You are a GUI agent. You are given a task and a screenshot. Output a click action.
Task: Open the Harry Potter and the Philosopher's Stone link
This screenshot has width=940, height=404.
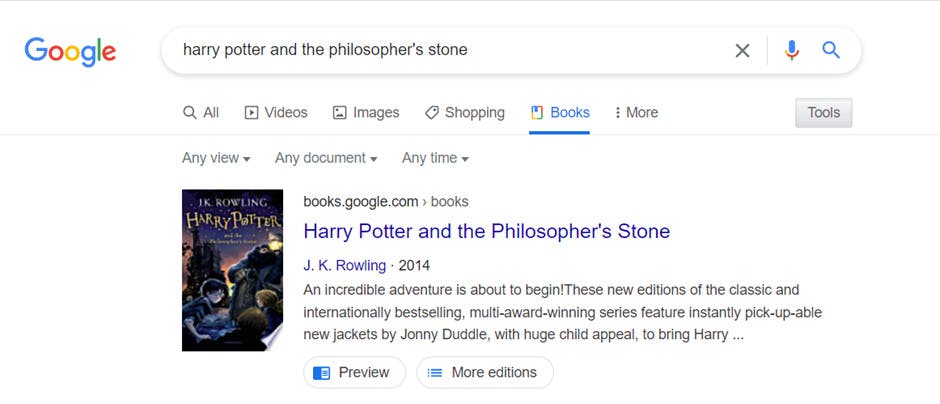pos(486,231)
